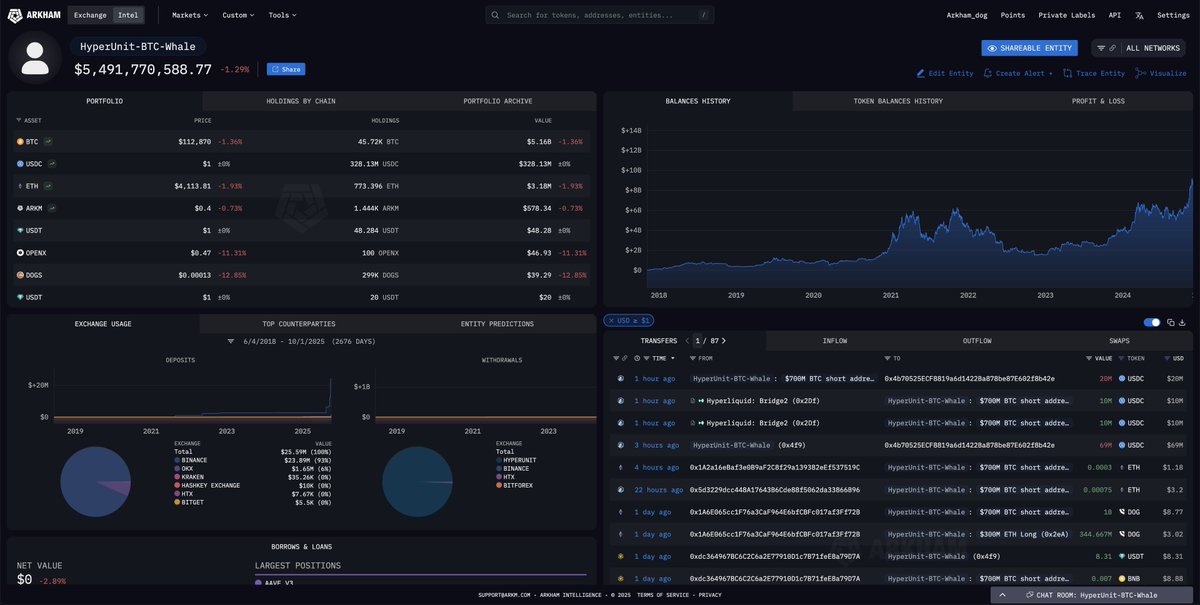The image size is (1200, 605).
Task: Open ETH price chart icon
Action: [48, 186]
